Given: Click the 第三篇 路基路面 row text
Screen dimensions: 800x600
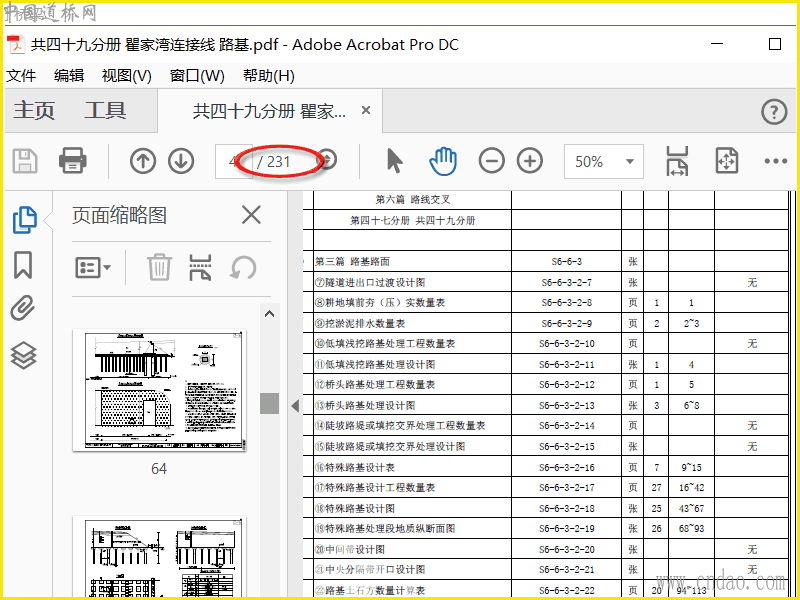Looking at the screenshot, I should [x=352, y=262].
